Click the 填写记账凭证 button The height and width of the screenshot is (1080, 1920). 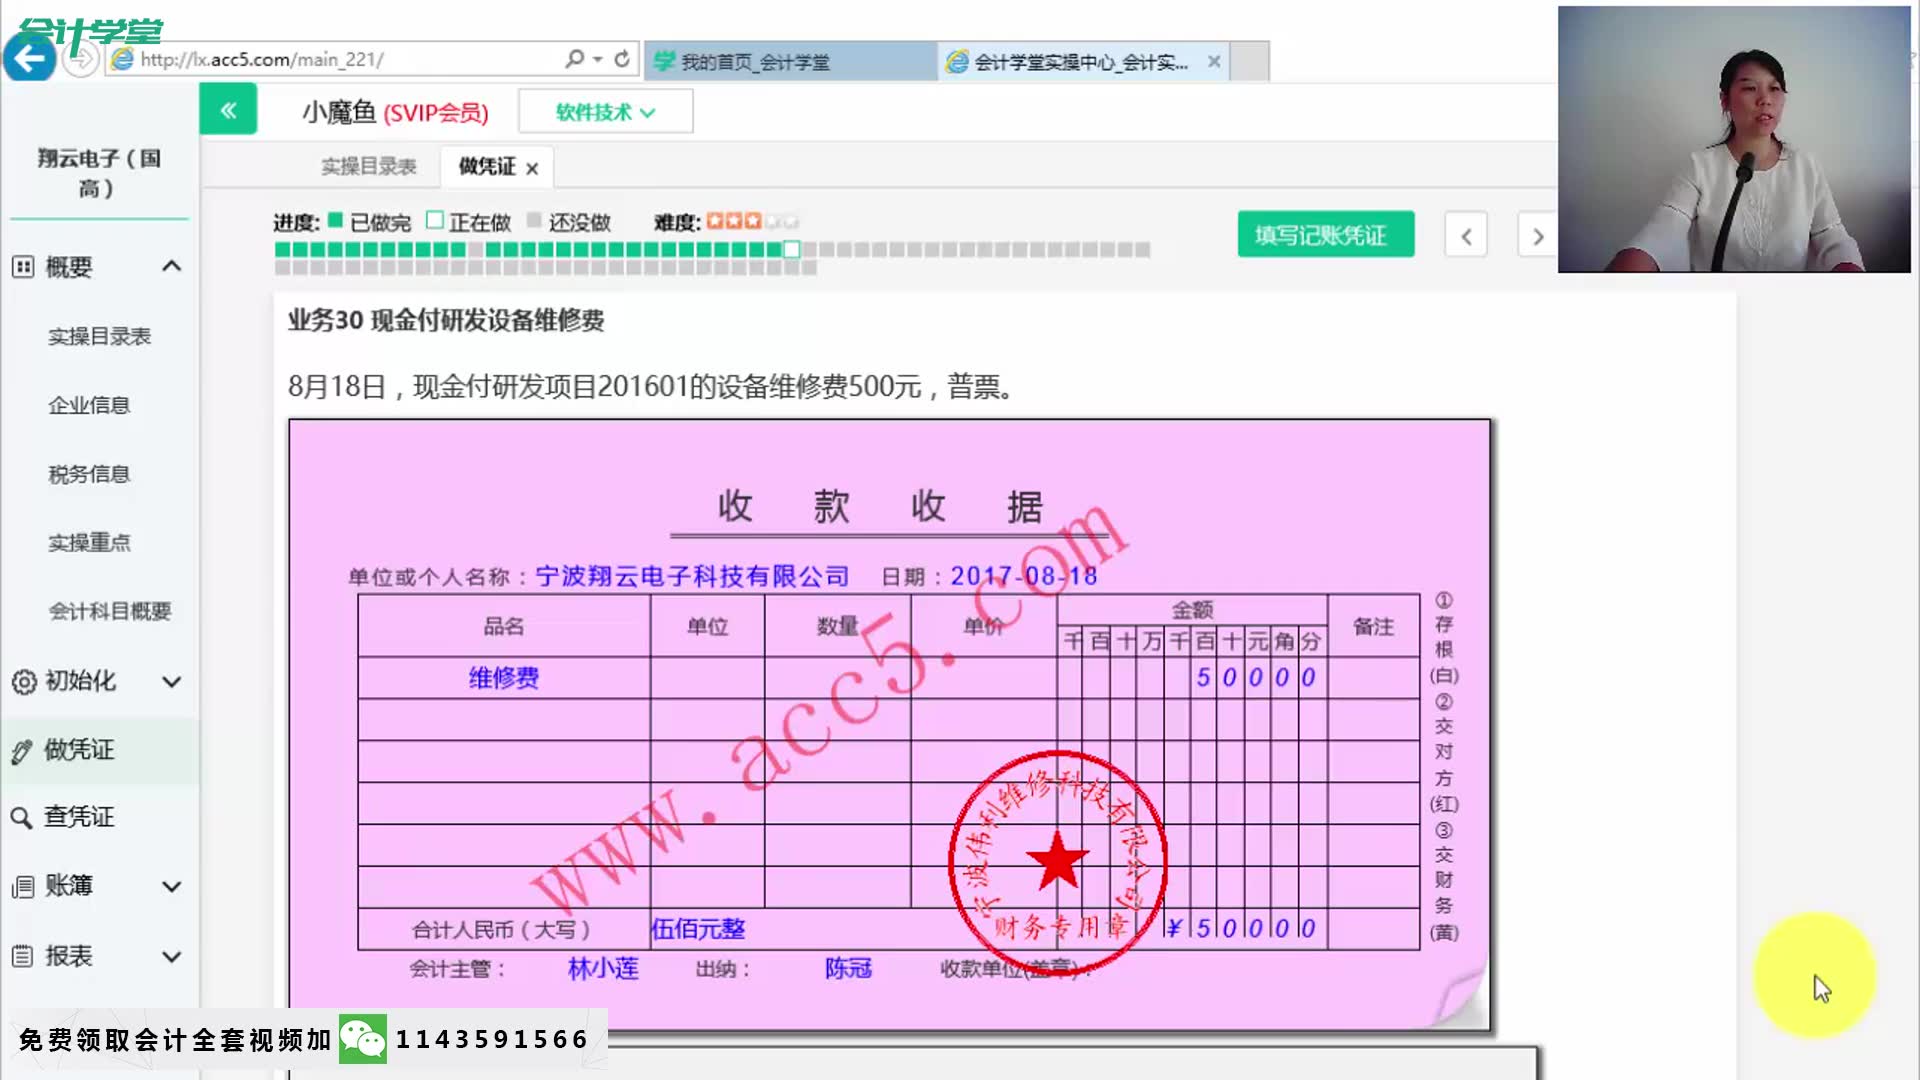click(1325, 235)
